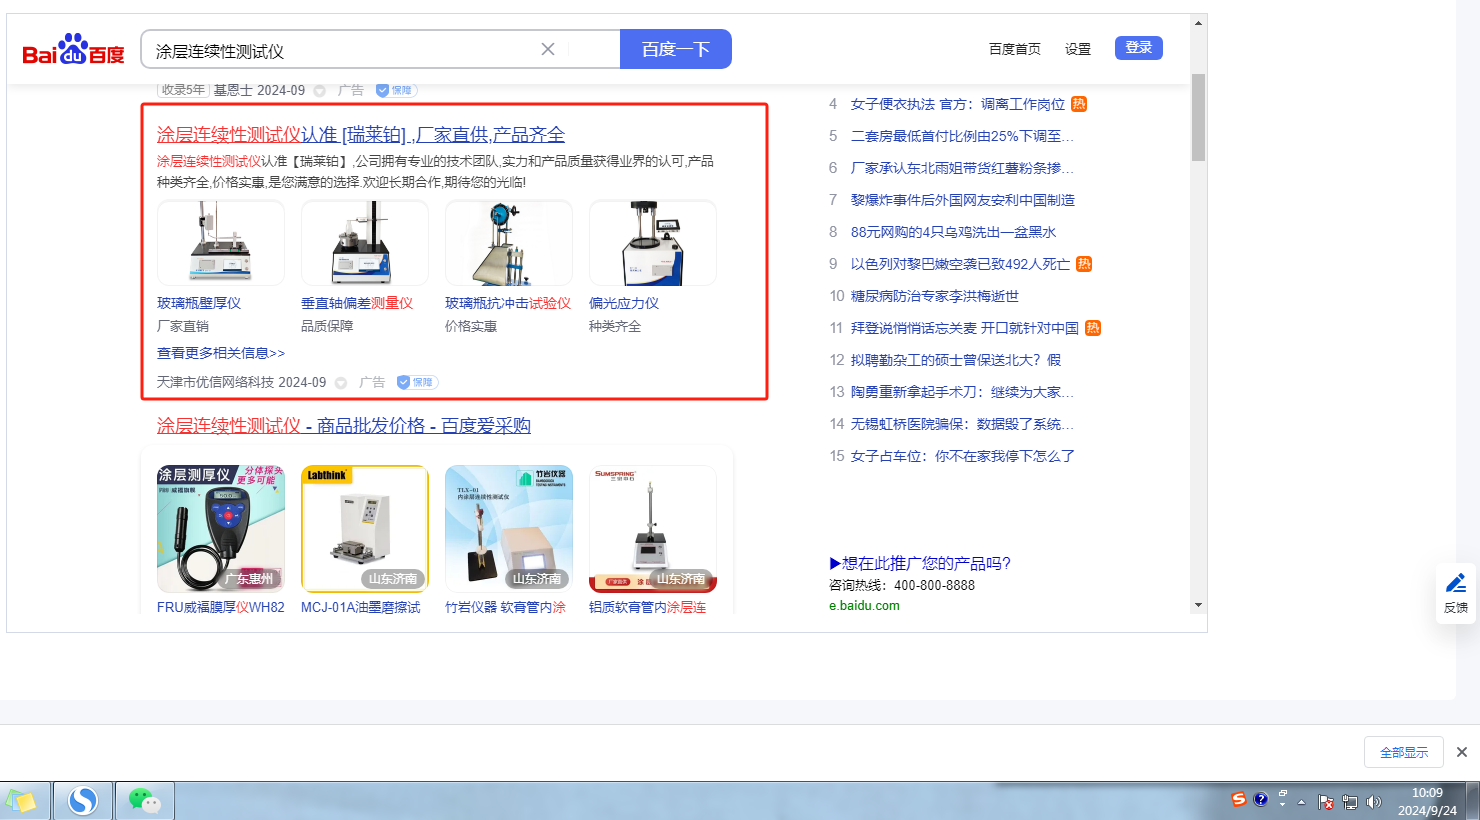The height and width of the screenshot is (820, 1480).
Task: Open hot search 女子便衣执法 官方：调离工作岗位
Action: coord(958,104)
